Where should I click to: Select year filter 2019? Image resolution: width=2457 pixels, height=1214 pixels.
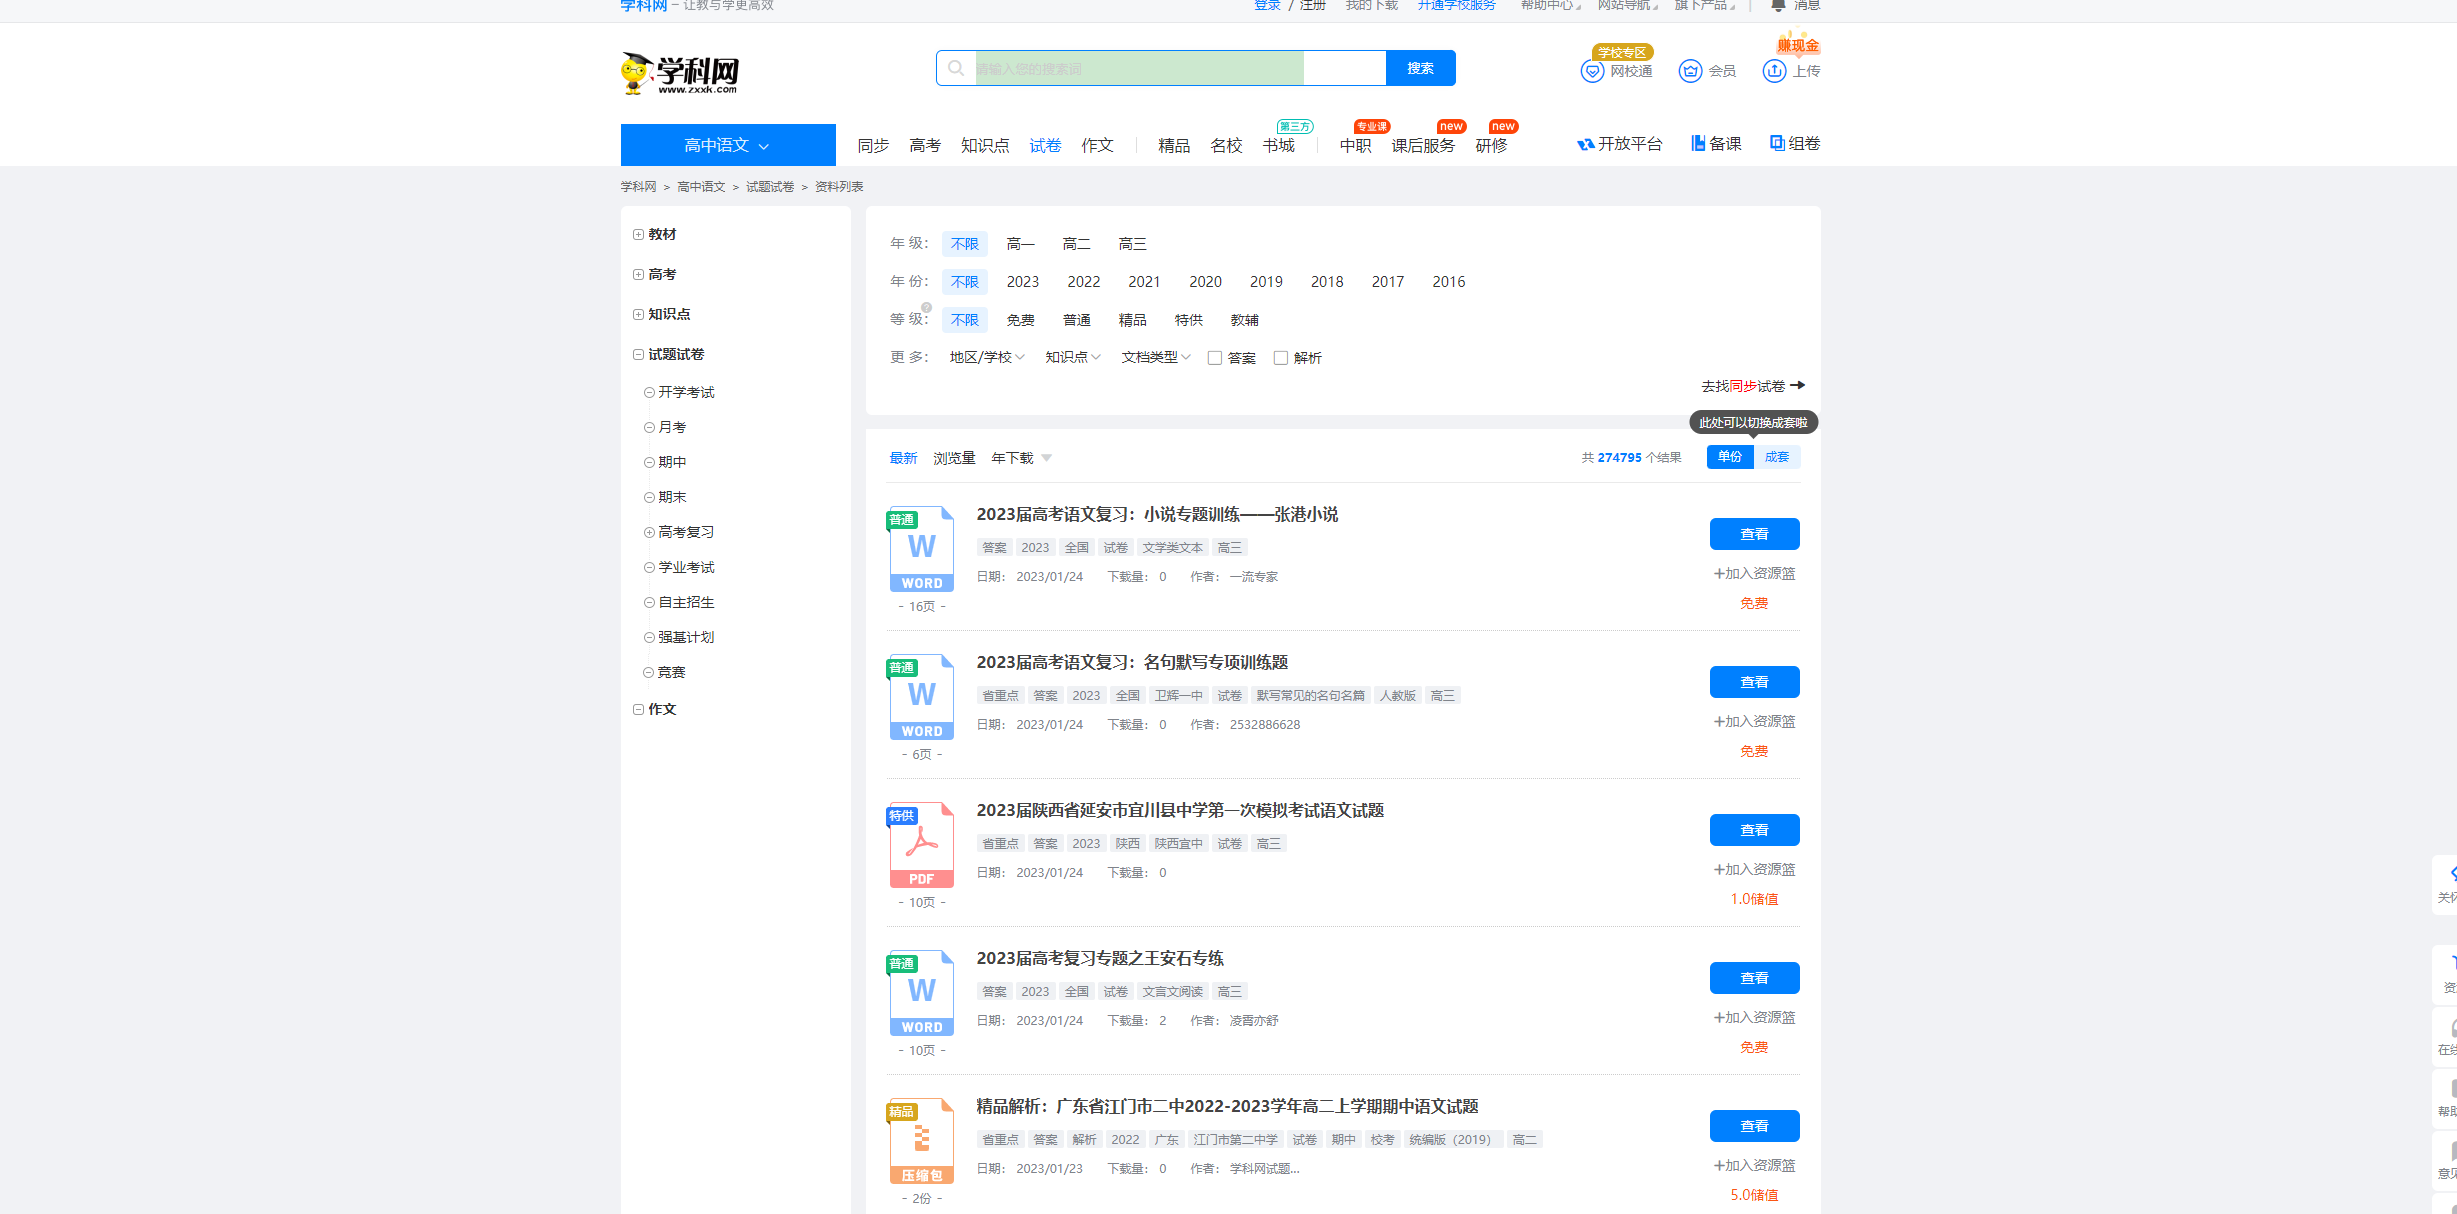click(1266, 282)
